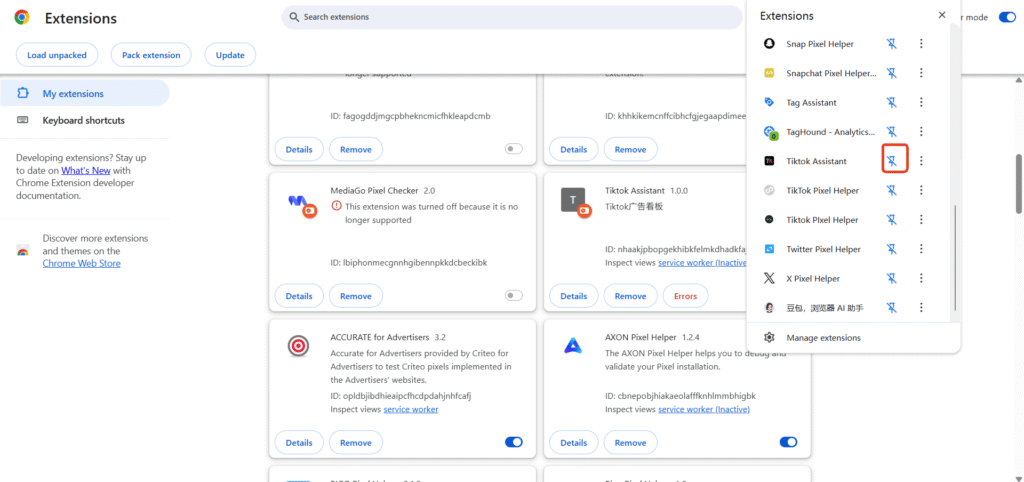The height and width of the screenshot is (482, 1024).
Task: Click the Tiktok Assistant icon in popup list
Action: [x=769, y=161]
